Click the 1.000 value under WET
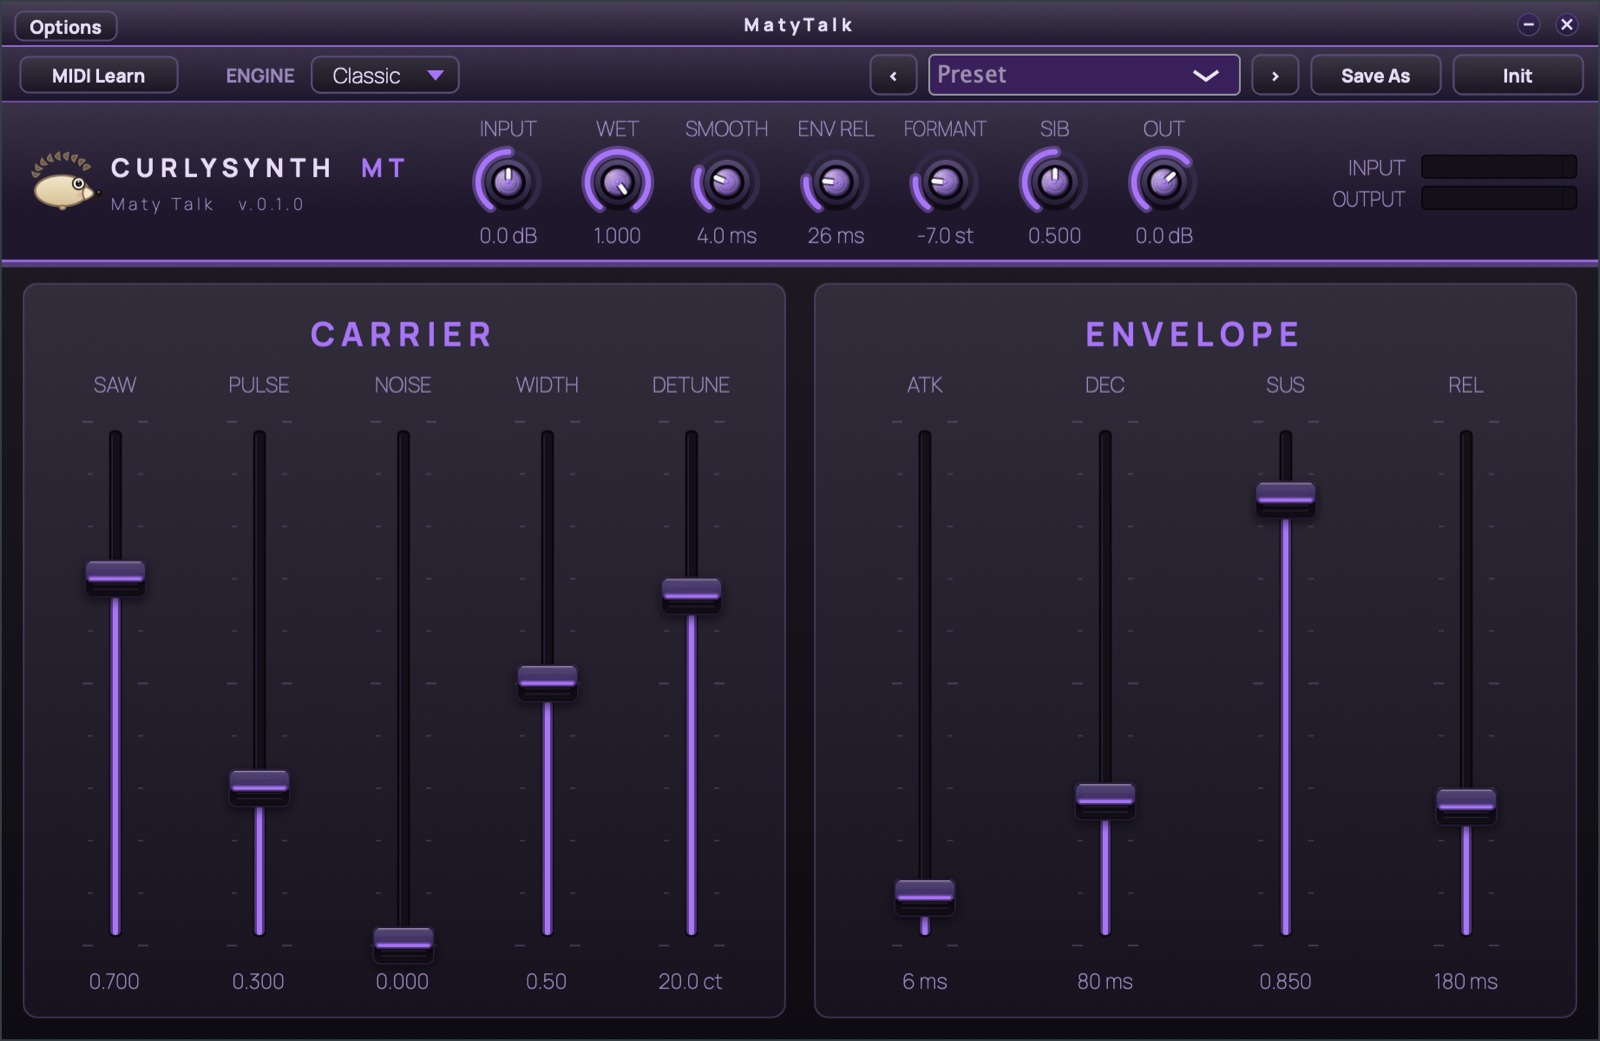 (x=617, y=236)
